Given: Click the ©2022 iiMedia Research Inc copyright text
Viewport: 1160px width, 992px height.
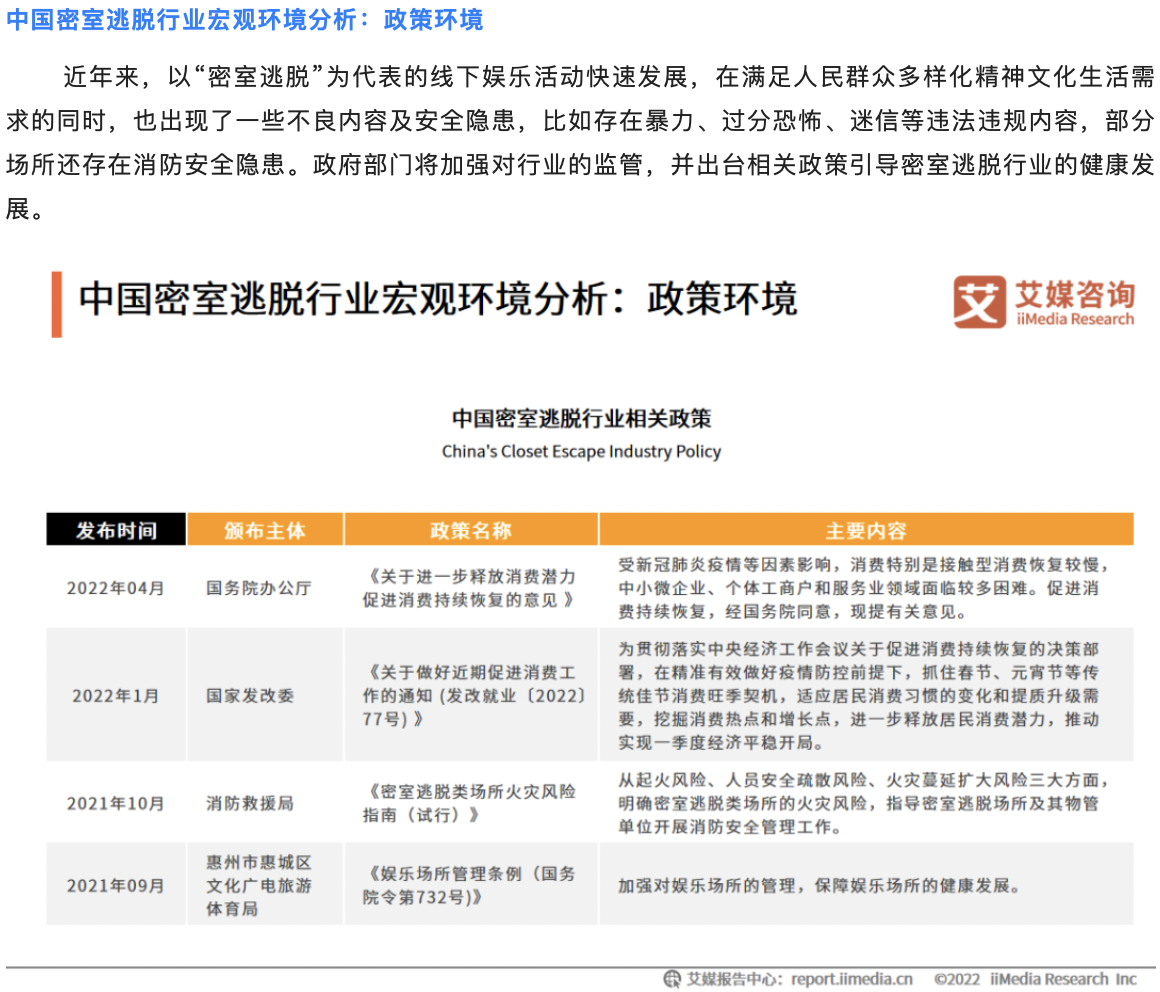Looking at the screenshot, I should click(x=1035, y=979).
